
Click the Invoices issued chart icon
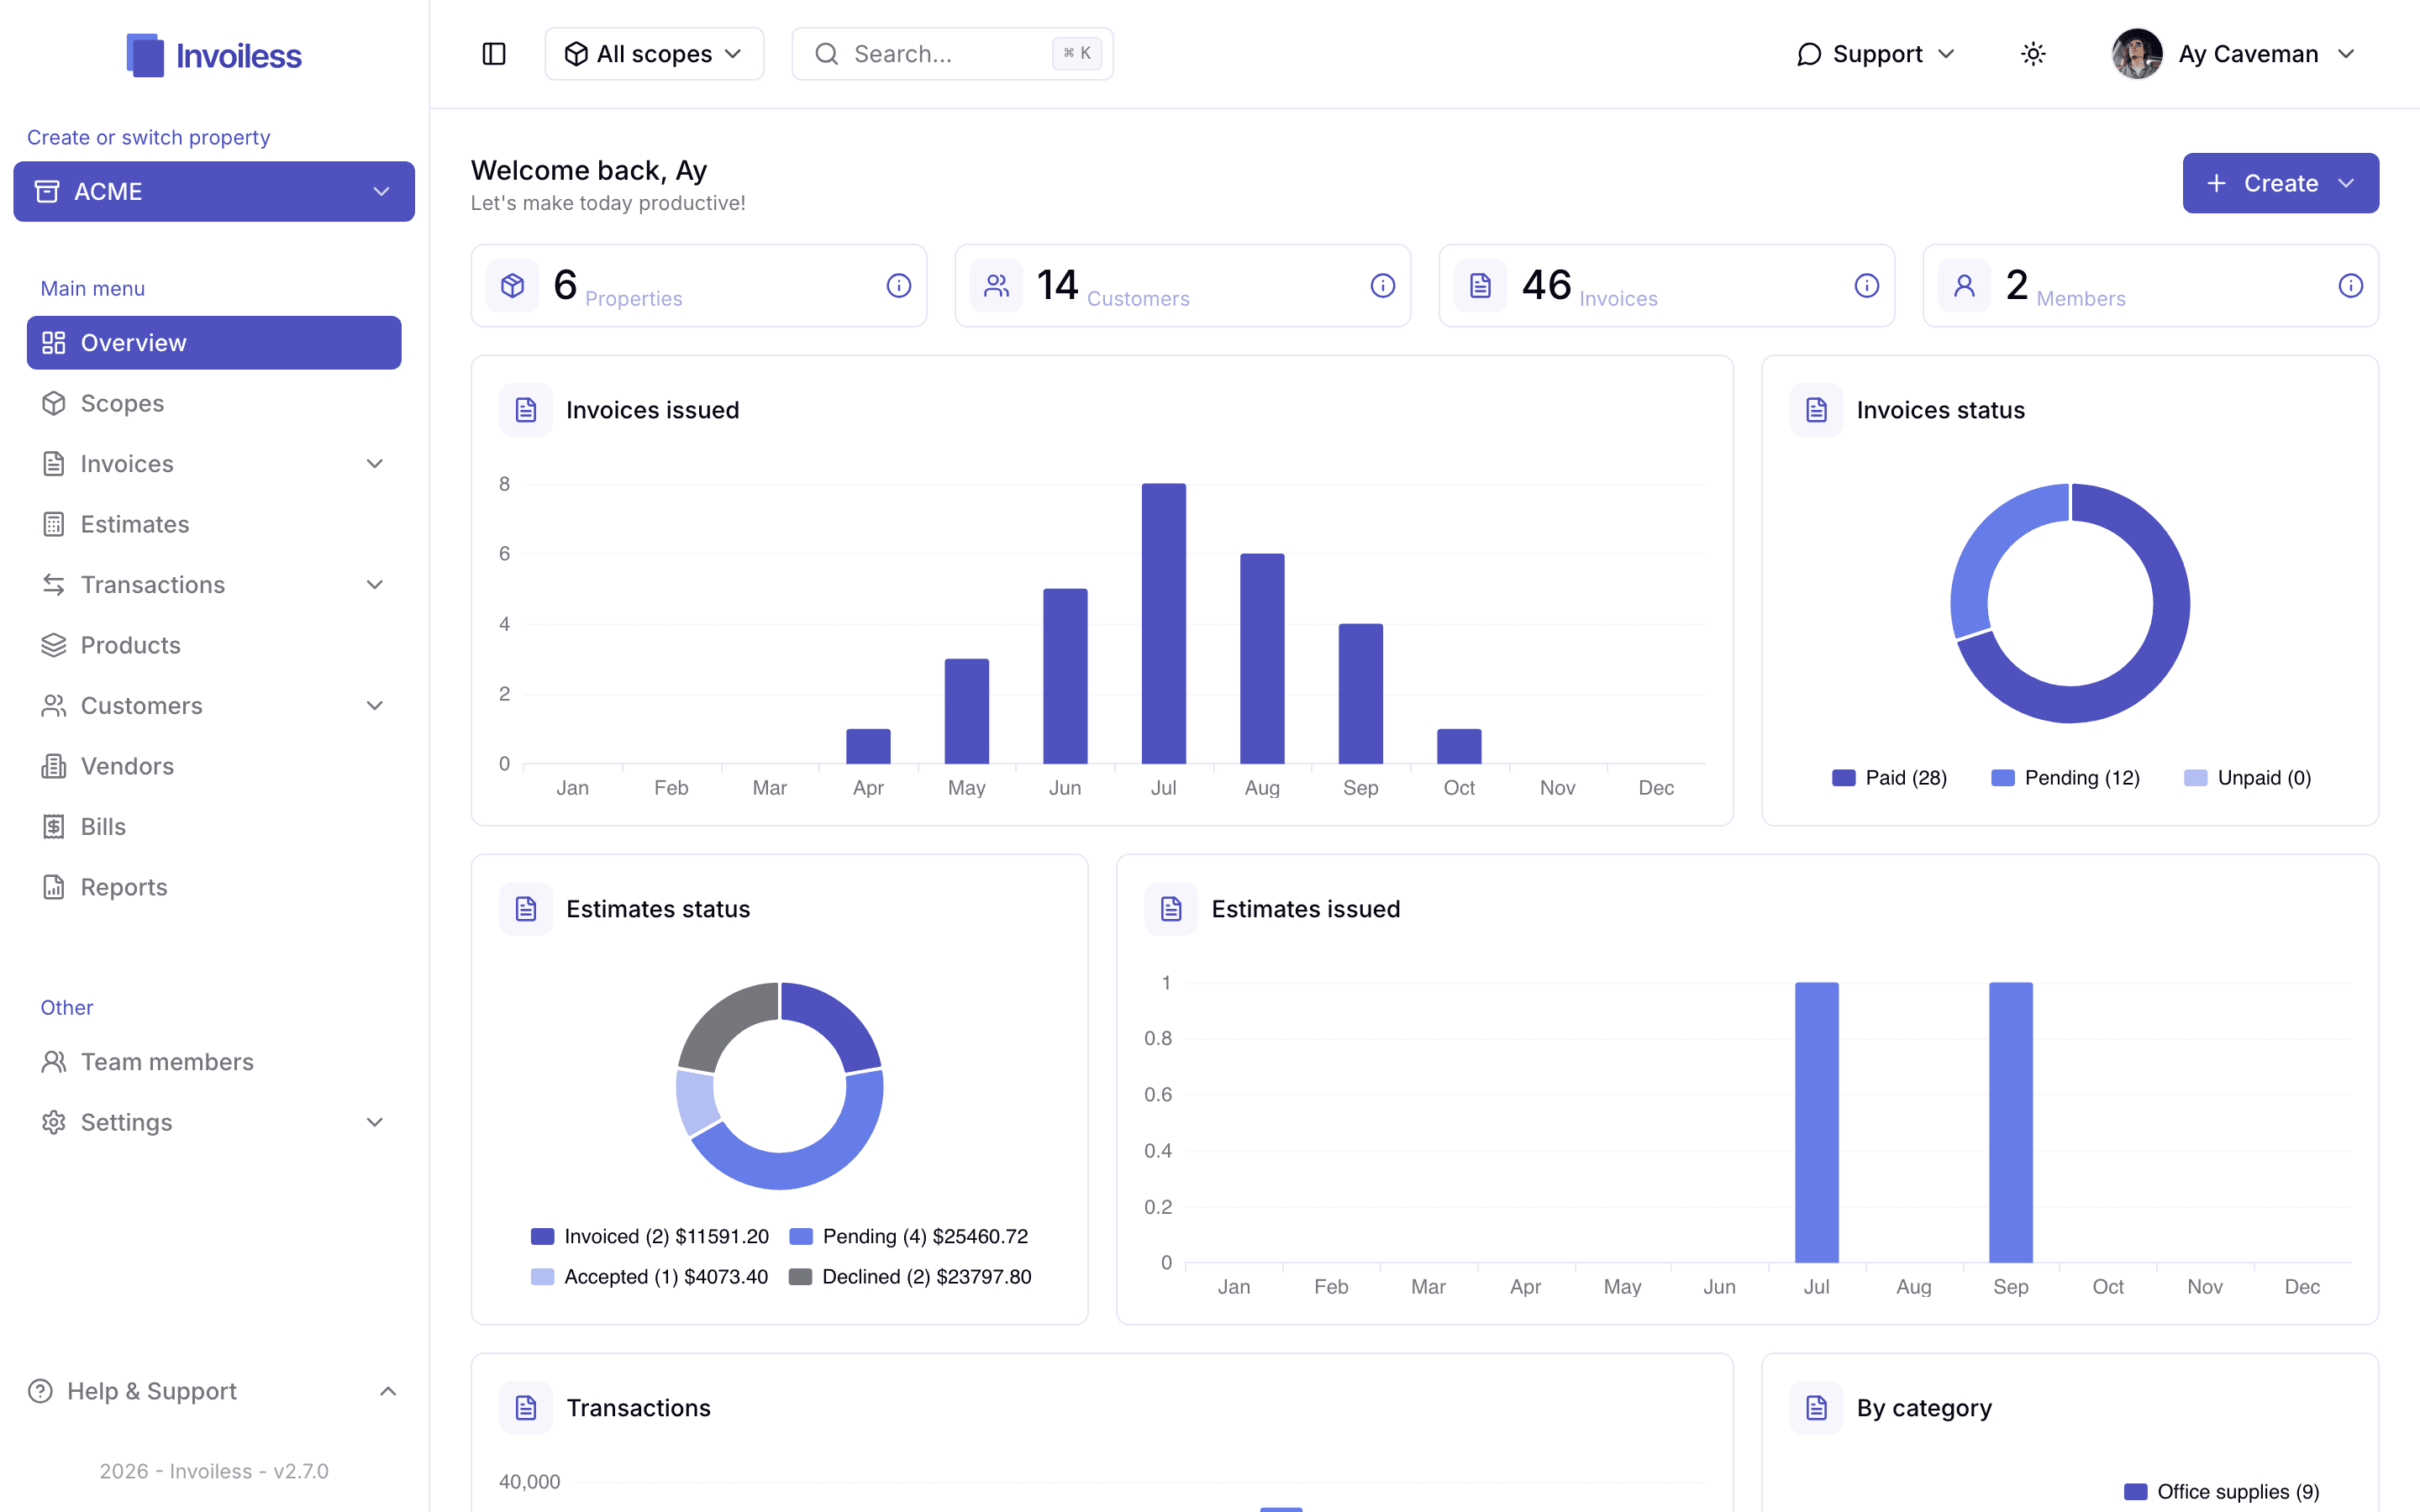526,410
